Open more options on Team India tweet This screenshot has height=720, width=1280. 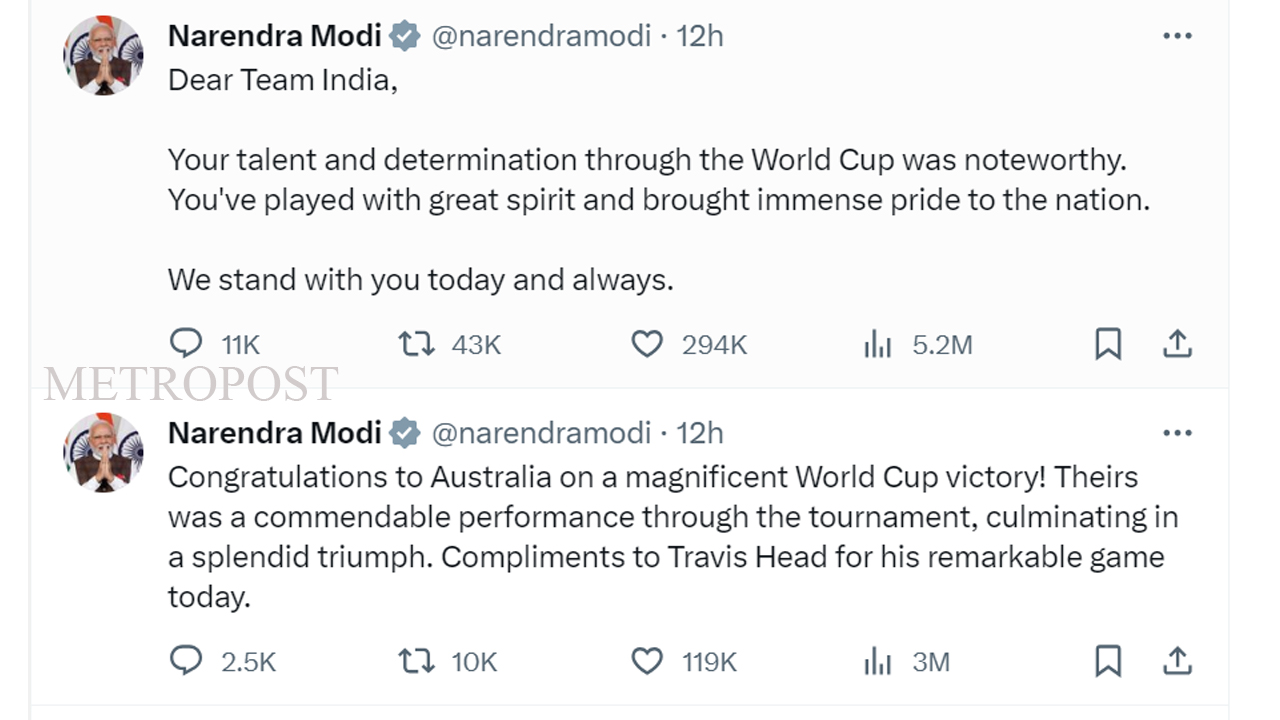(1177, 36)
